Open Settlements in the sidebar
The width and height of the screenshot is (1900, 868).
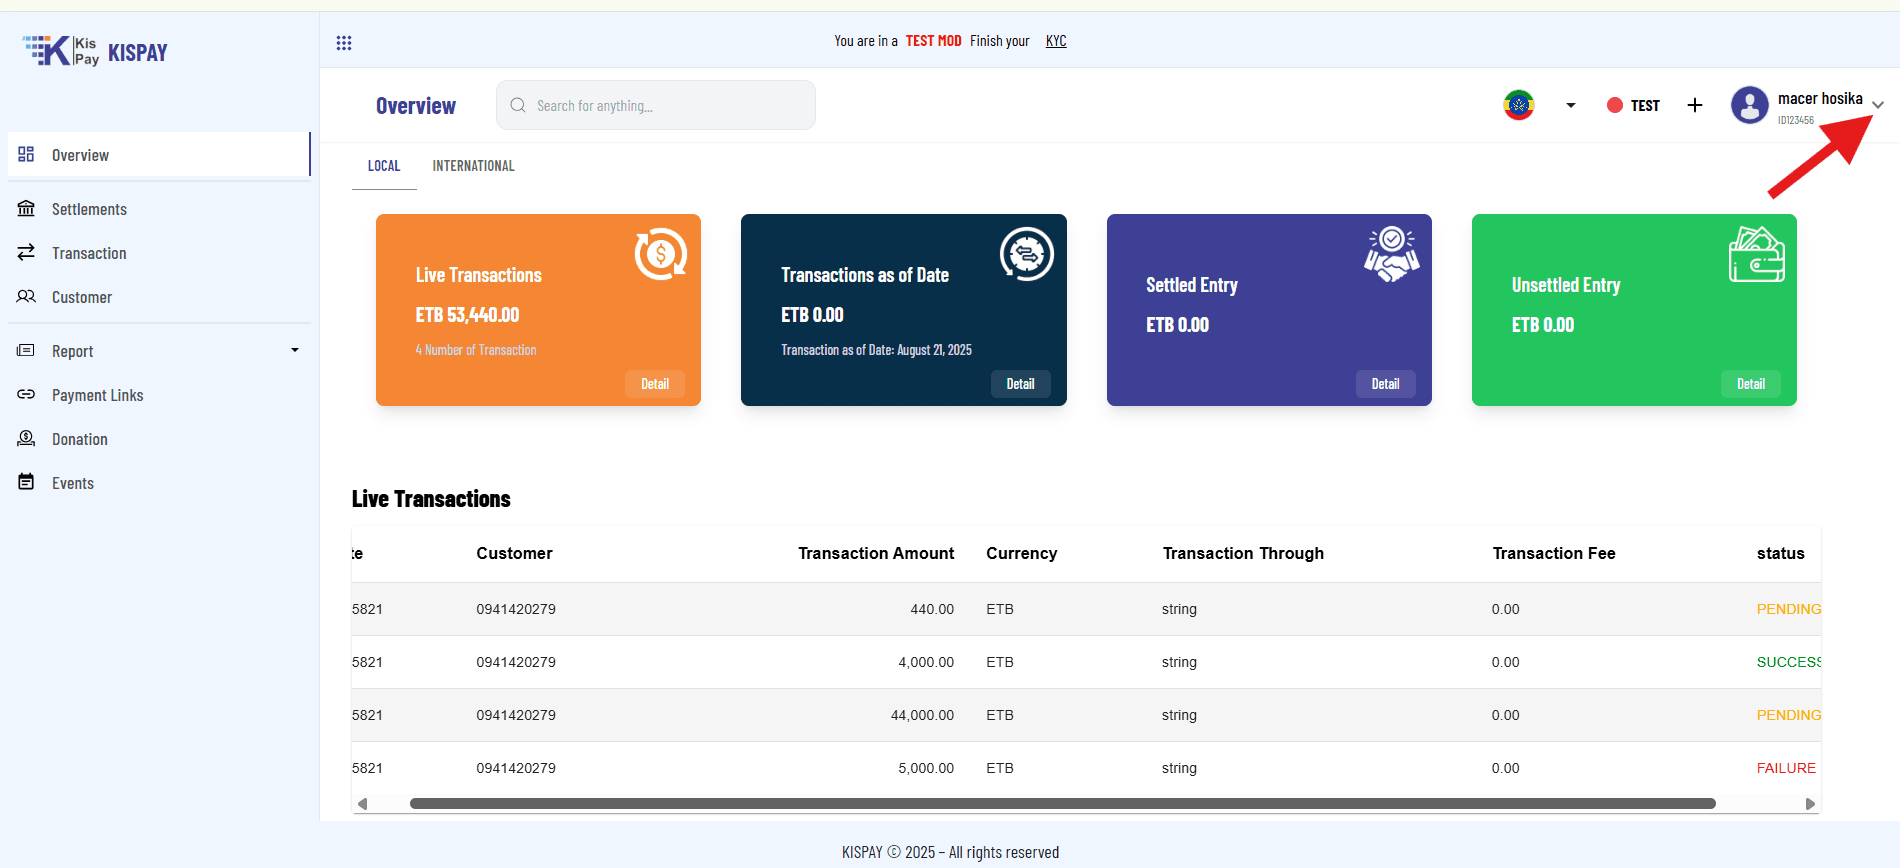point(160,209)
